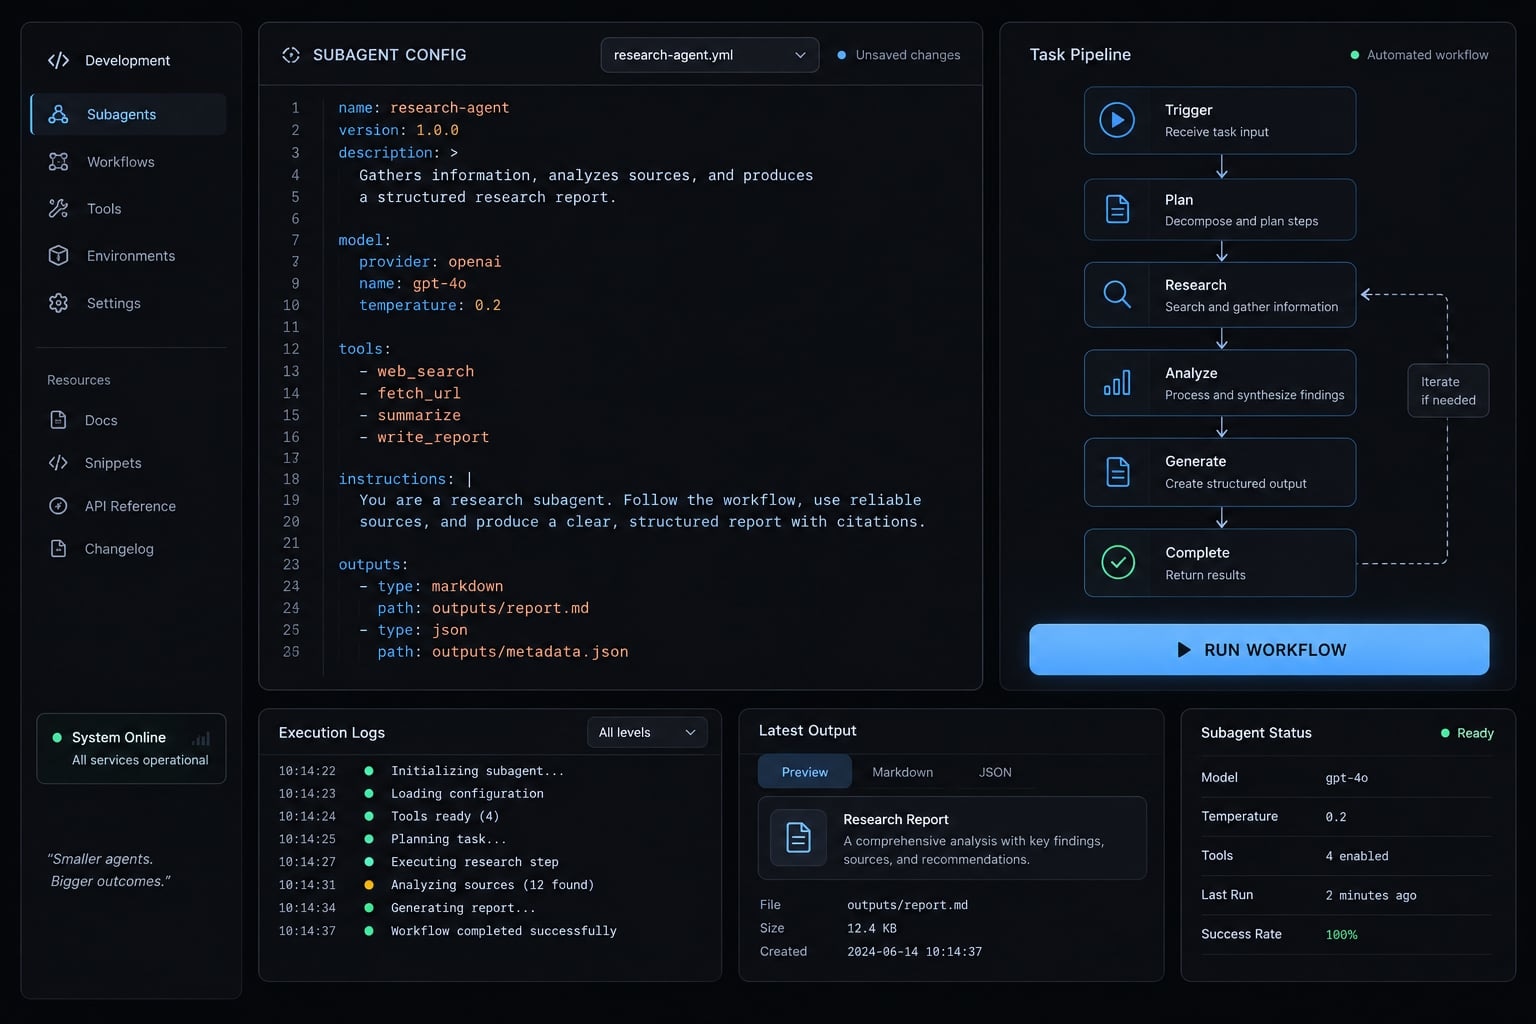
Task: Click the 'Workflow completed successfully' log entry
Action: [x=503, y=931]
